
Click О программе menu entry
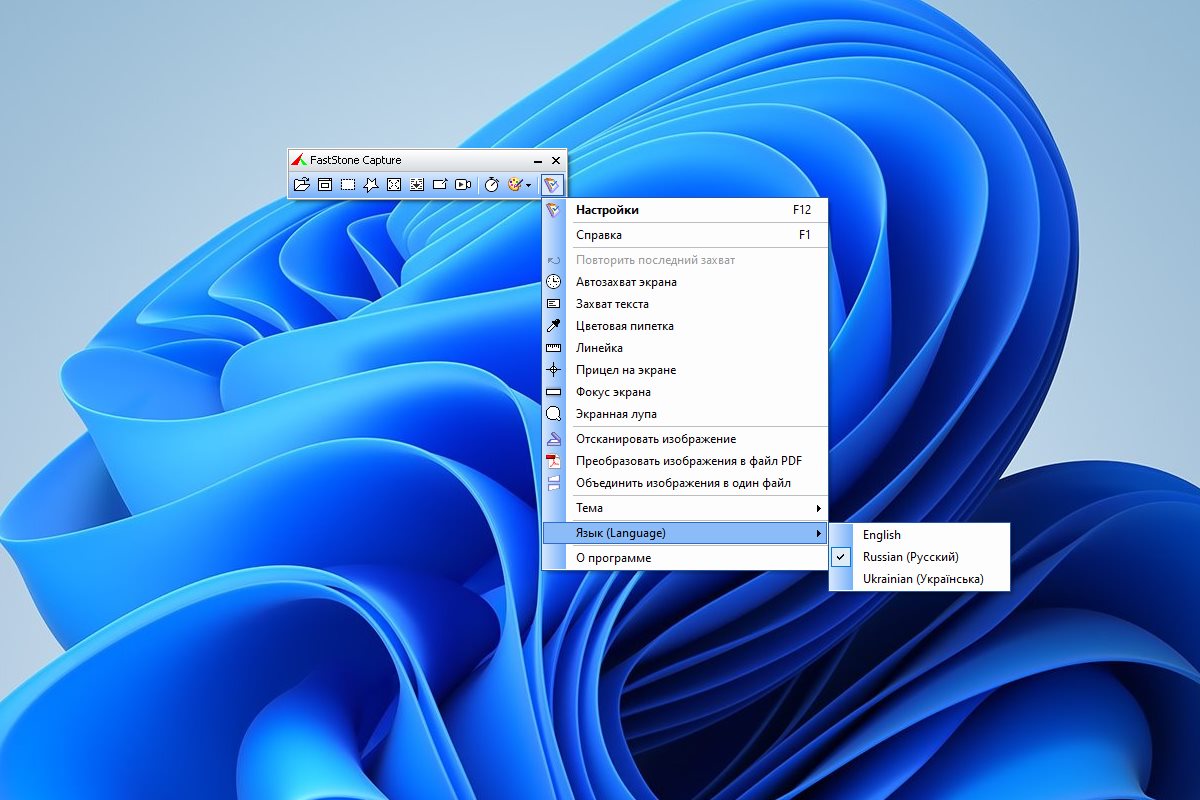point(613,558)
